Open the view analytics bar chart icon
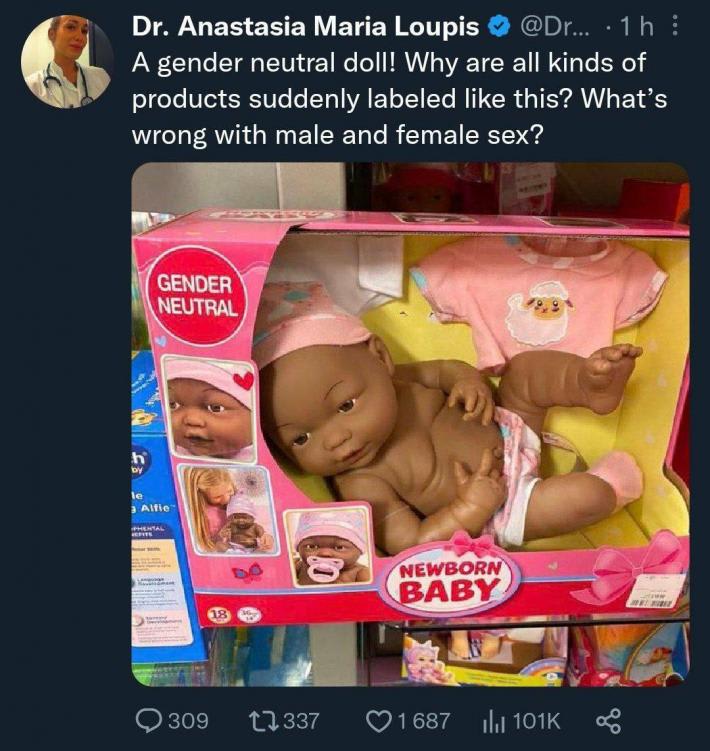710x751 pixels. pos(493,720)
